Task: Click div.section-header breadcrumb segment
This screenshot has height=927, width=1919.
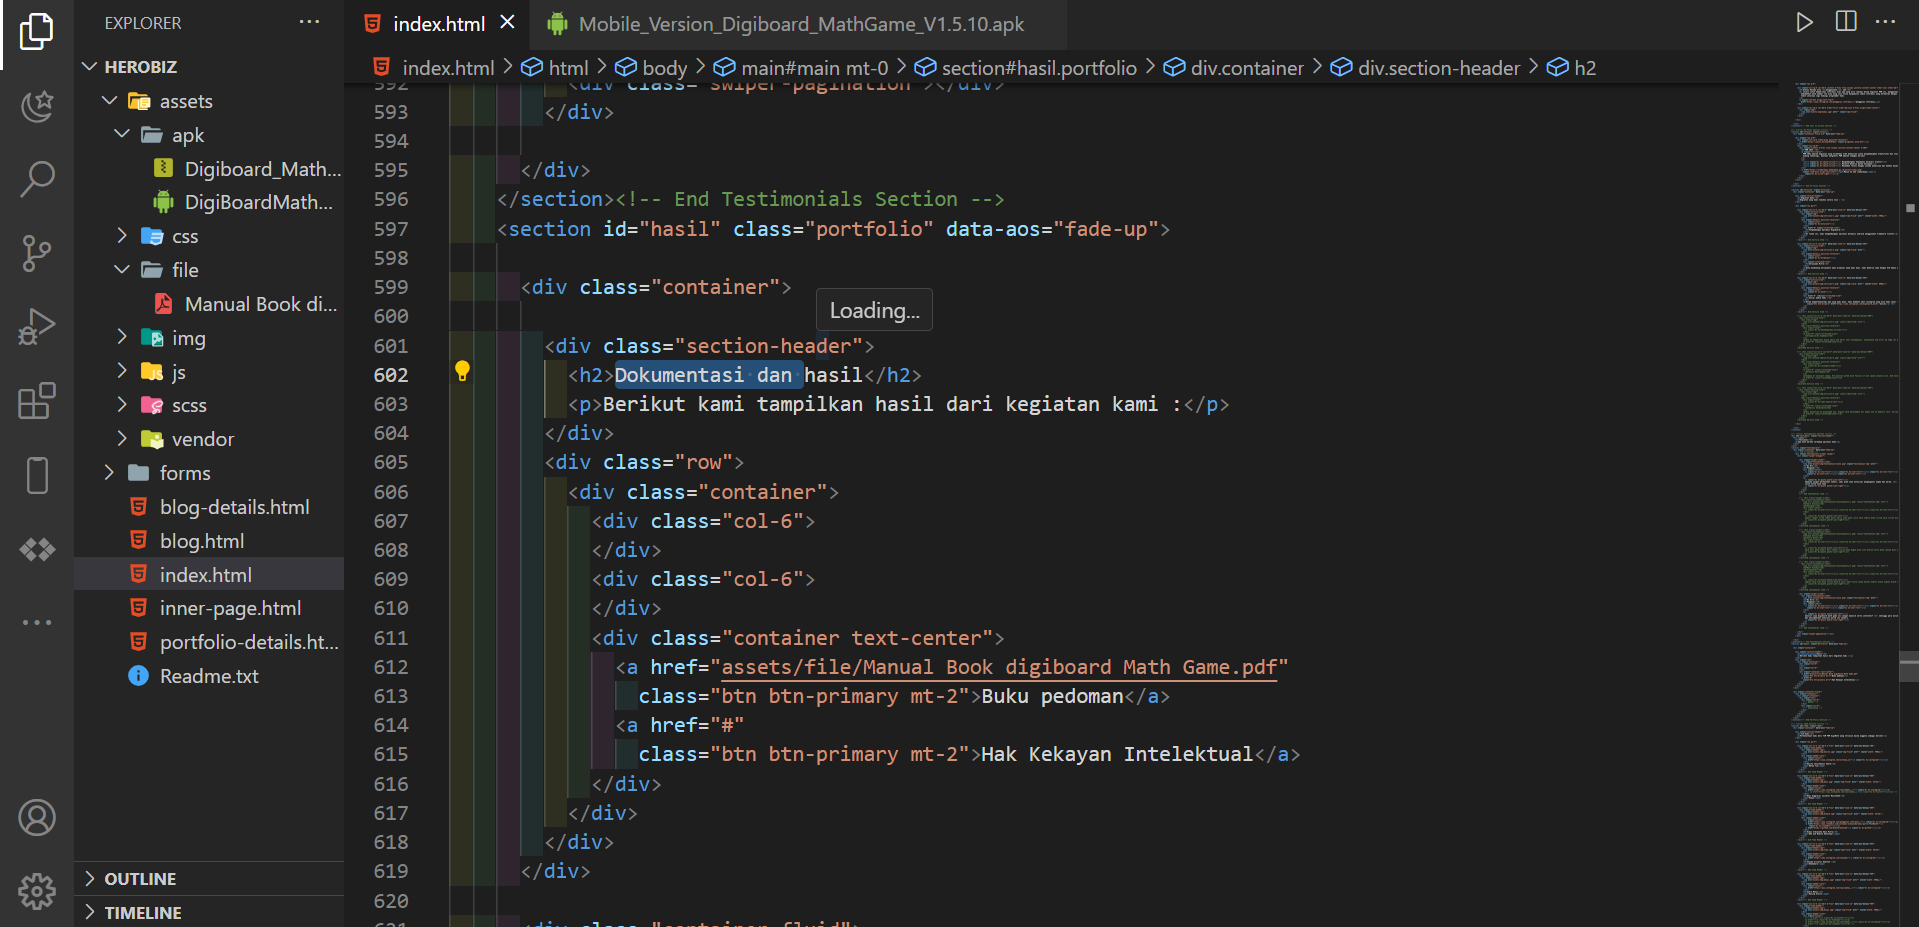Action: coord(1425,67)
